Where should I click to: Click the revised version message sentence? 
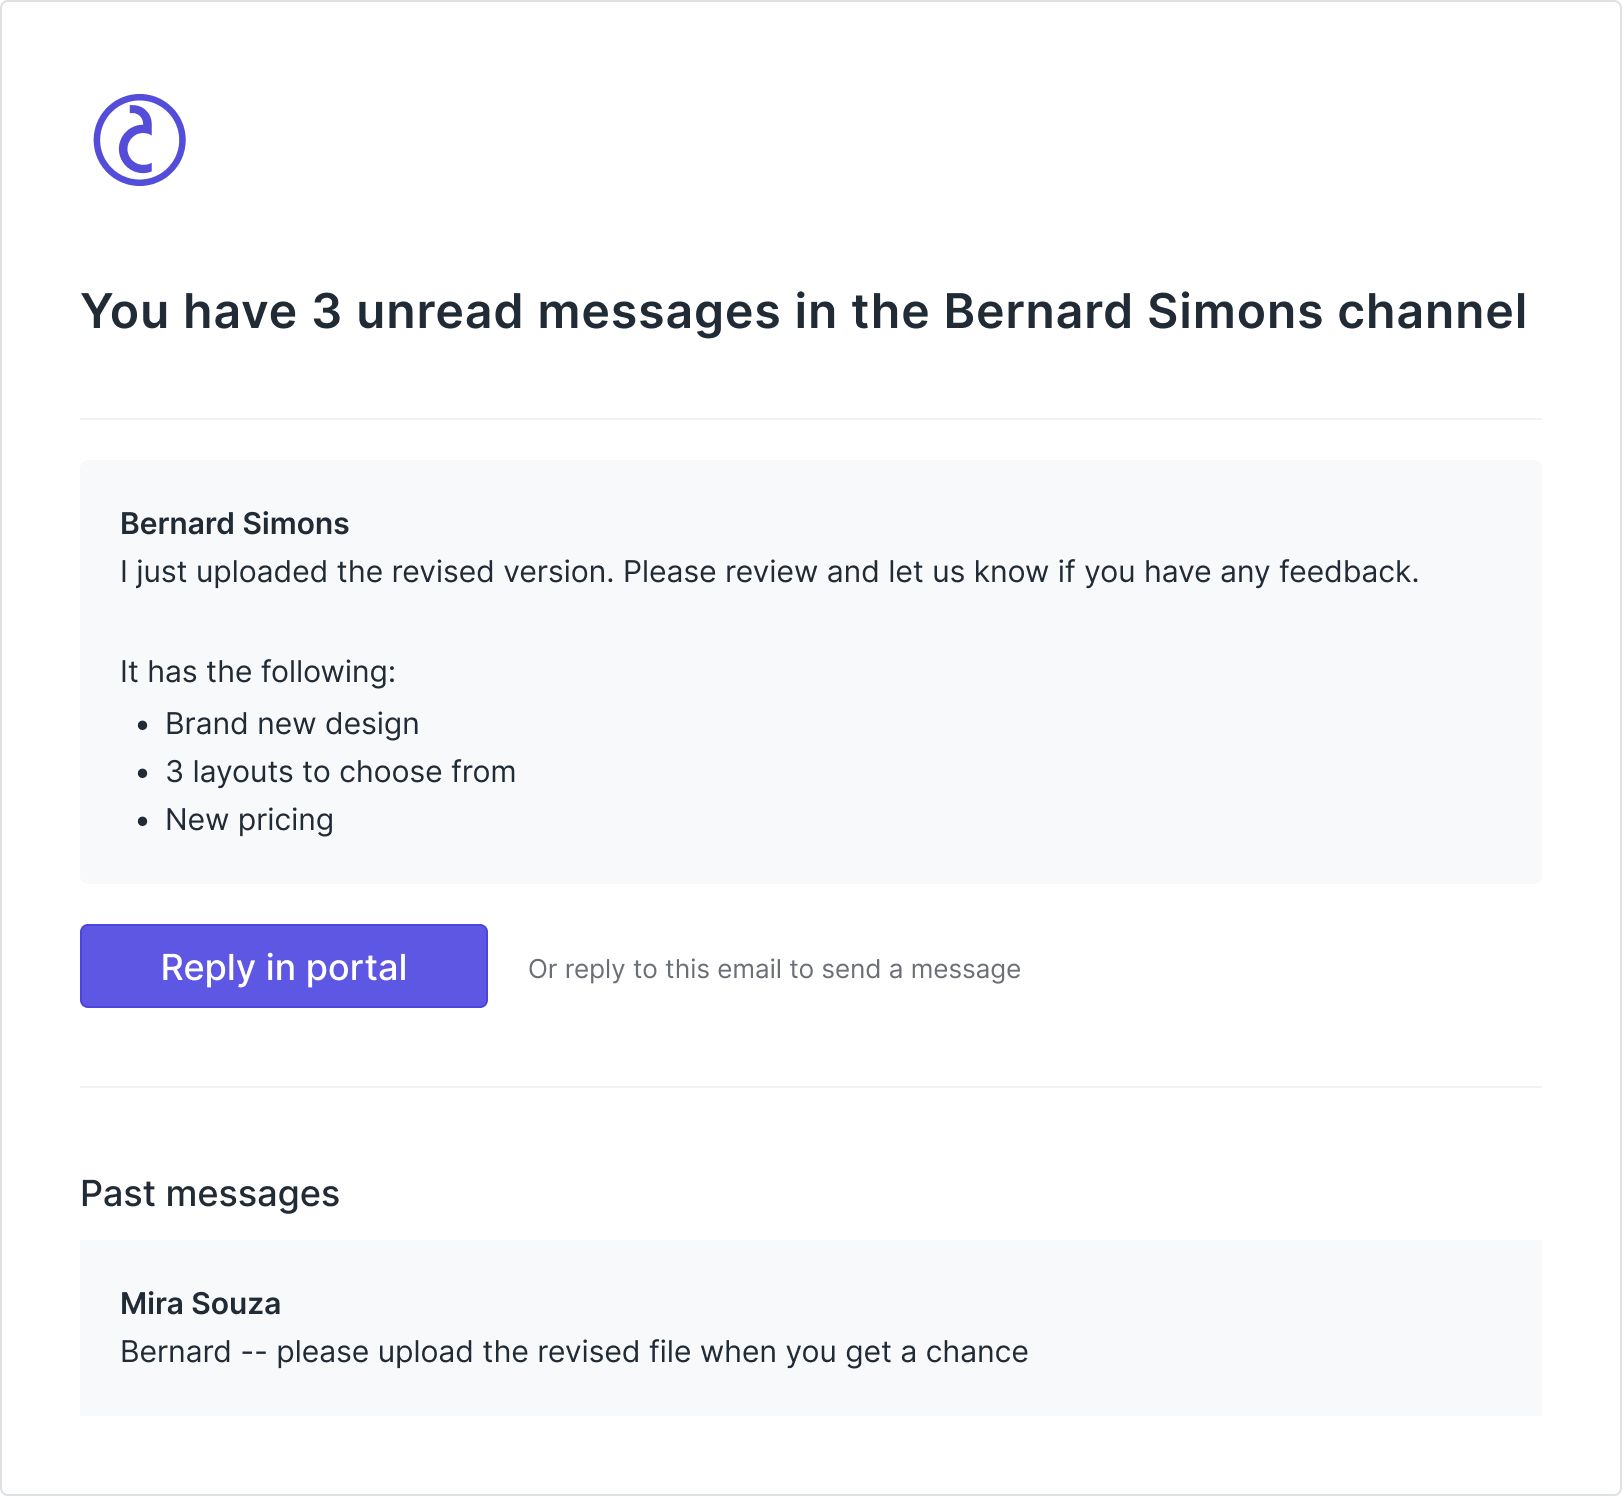click(x=768, y=572)
